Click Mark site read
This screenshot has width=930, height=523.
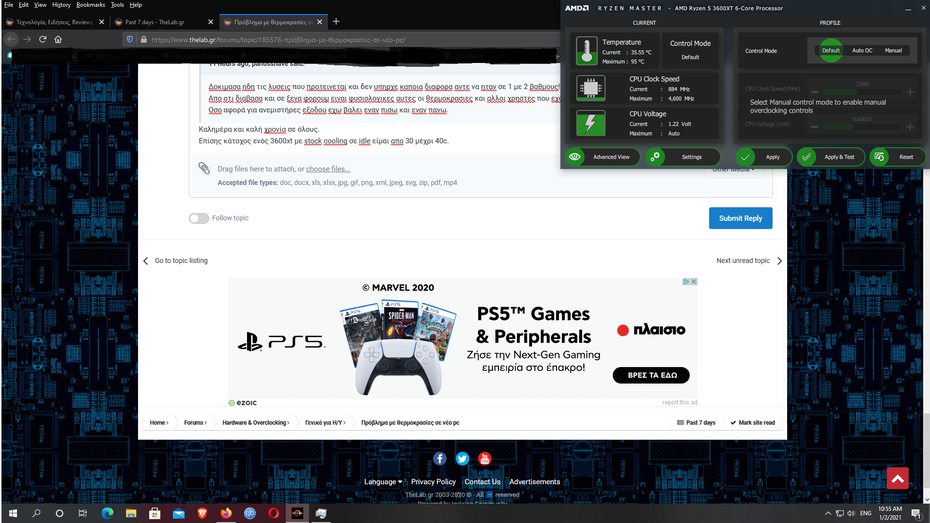click(753, 423)
